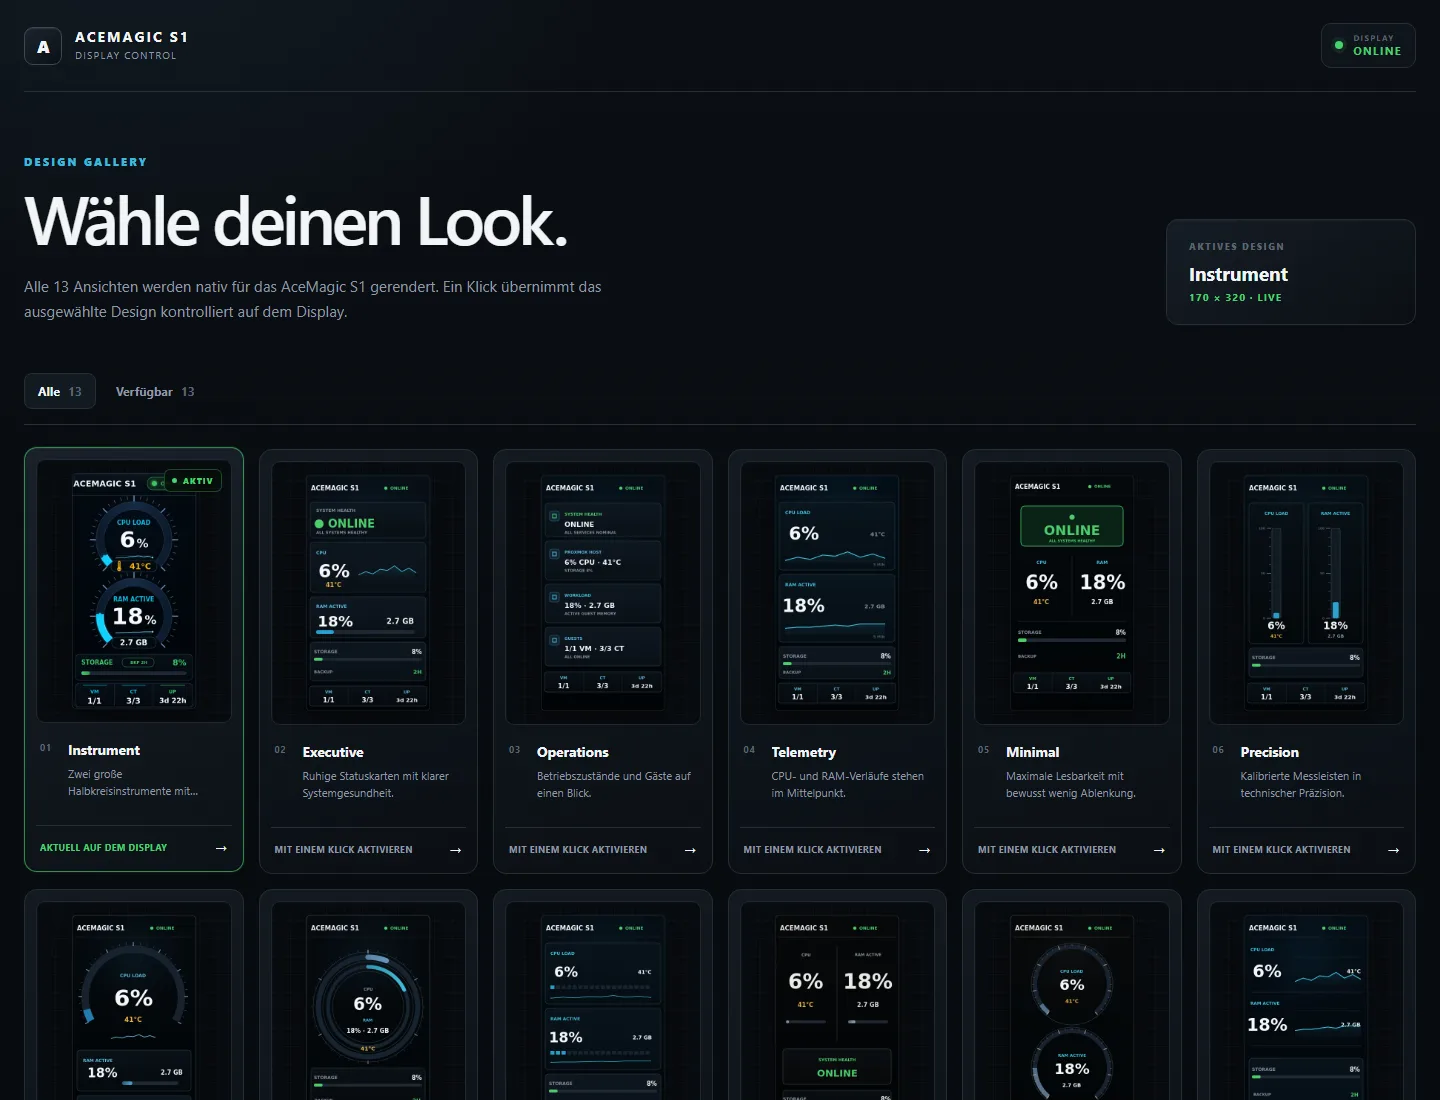The image size is (1440, 1100).
Task: Click the arrow icon on the Operations card
Action: click(690, 850)
